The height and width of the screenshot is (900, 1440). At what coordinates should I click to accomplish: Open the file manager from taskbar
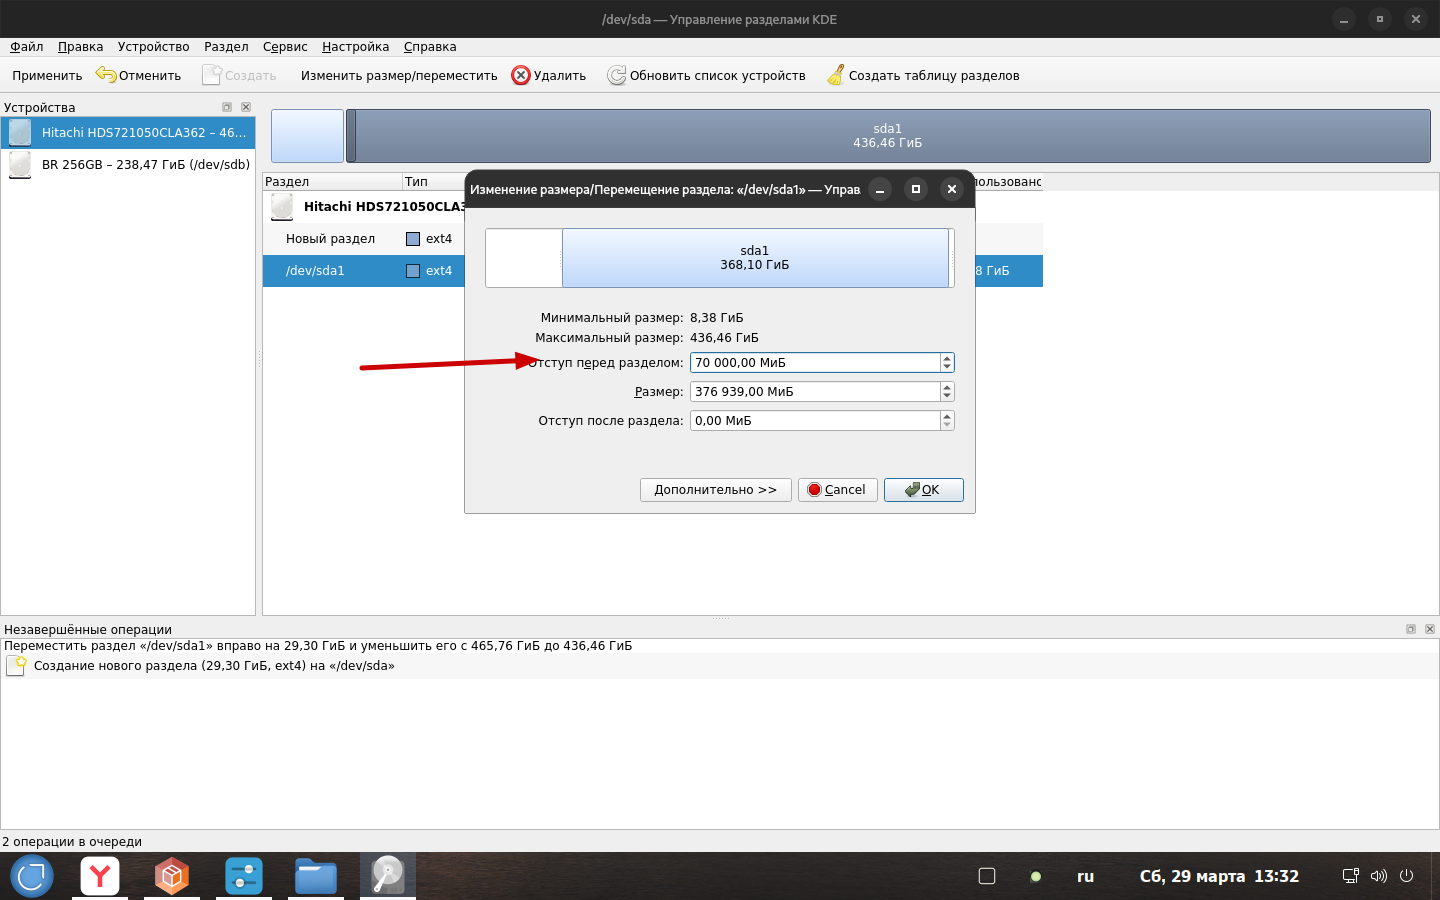pos(316,876)
